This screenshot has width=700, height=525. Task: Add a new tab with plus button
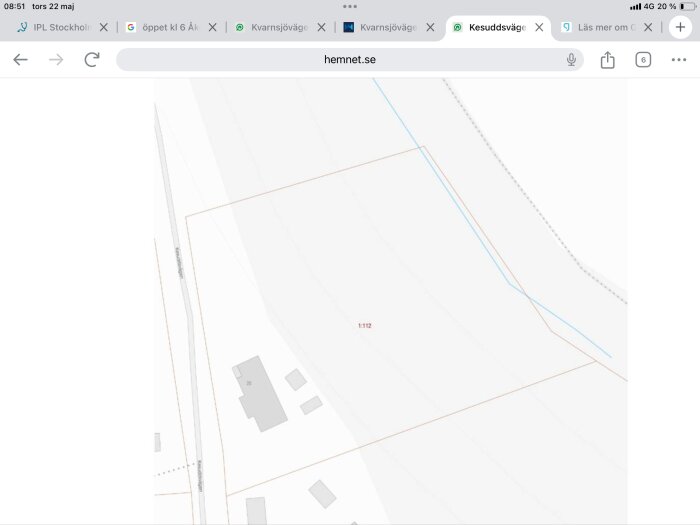coord(680,27)
